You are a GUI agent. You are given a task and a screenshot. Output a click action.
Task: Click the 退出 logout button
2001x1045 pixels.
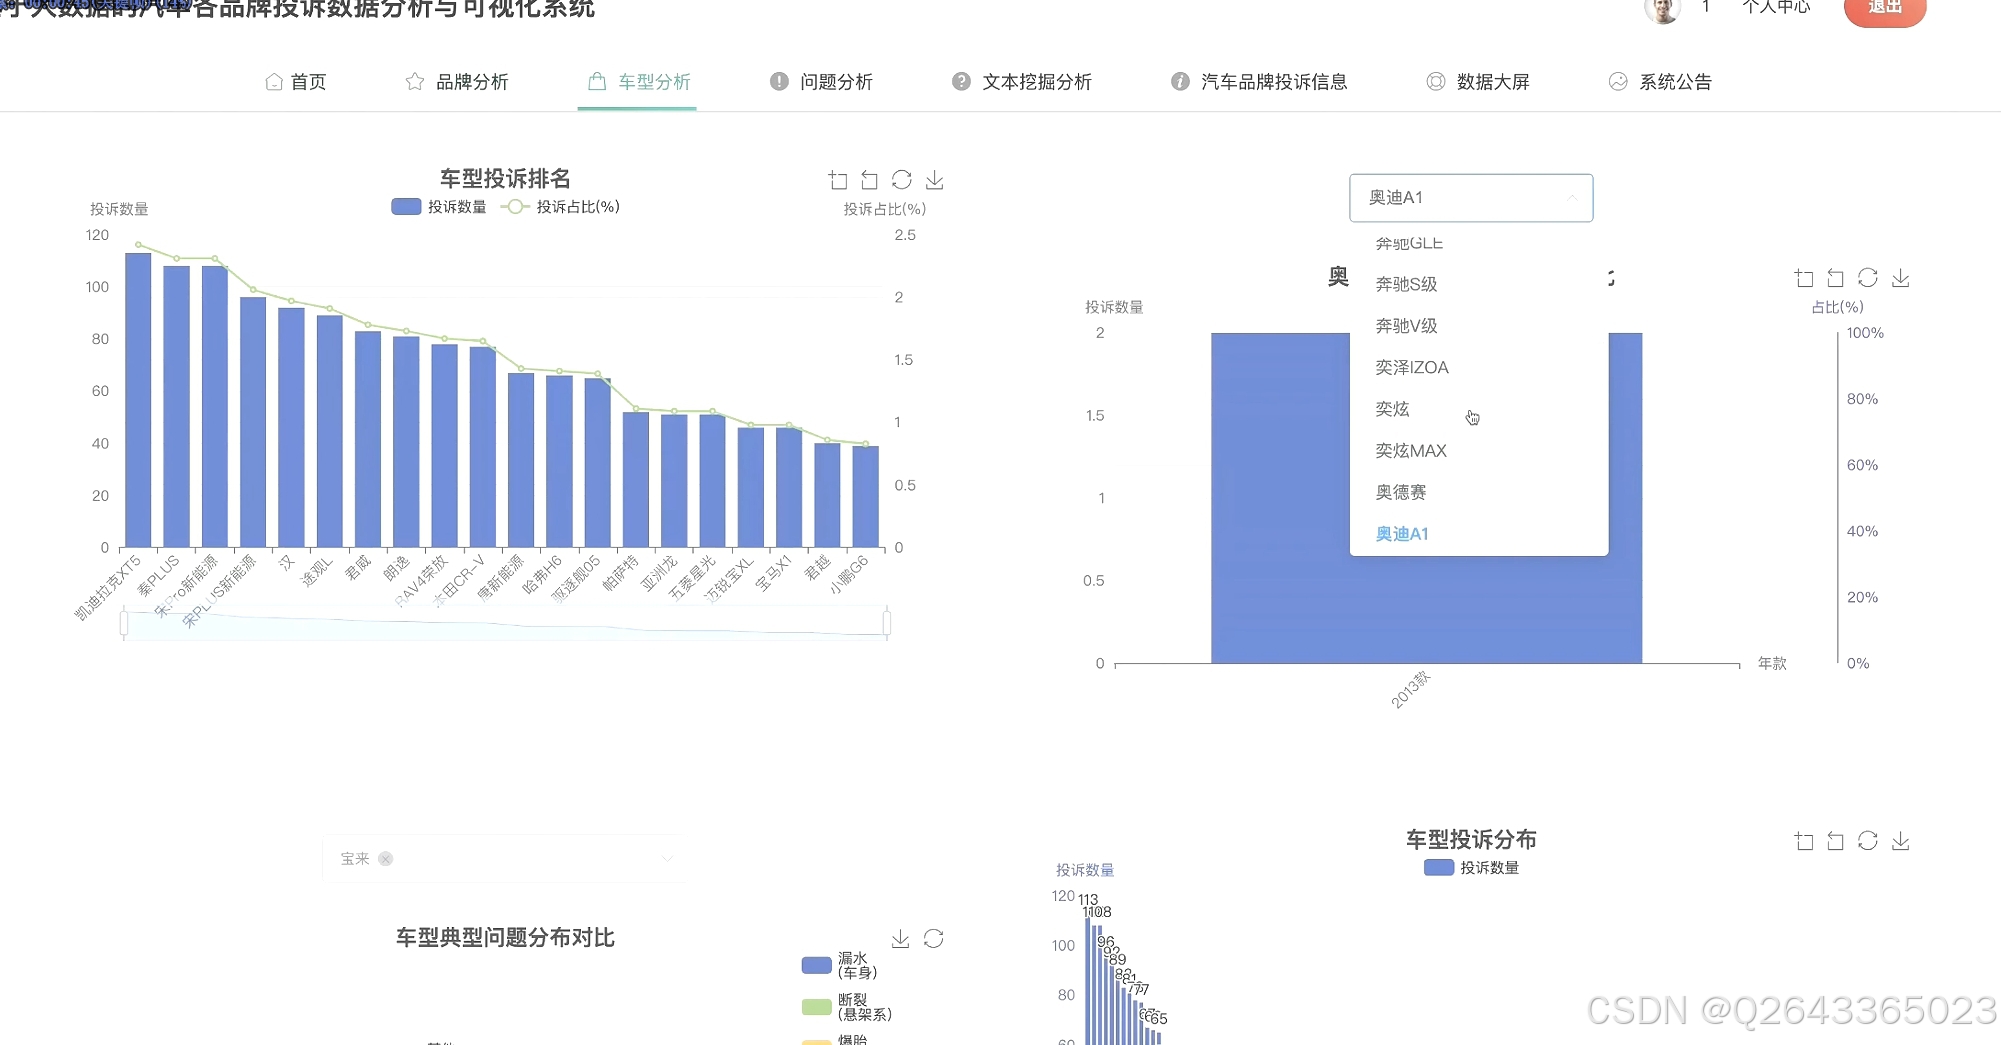click(1885, 8)
